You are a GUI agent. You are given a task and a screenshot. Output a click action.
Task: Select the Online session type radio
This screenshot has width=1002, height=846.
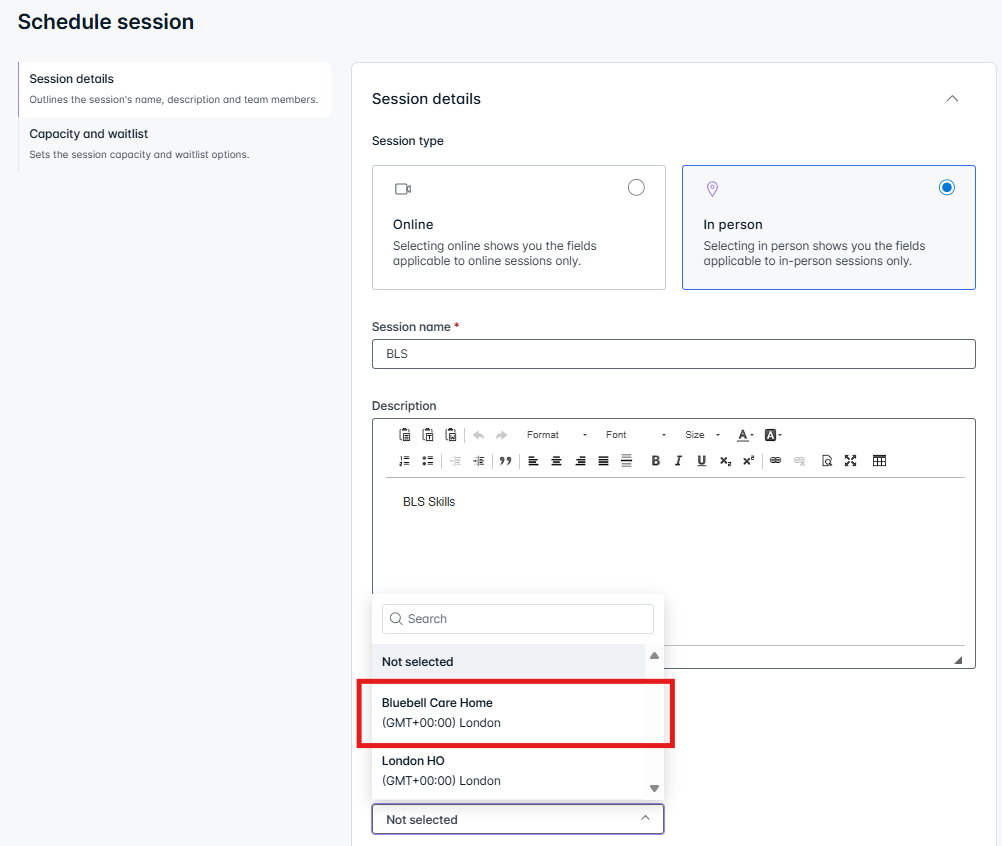tap(636, 188)
